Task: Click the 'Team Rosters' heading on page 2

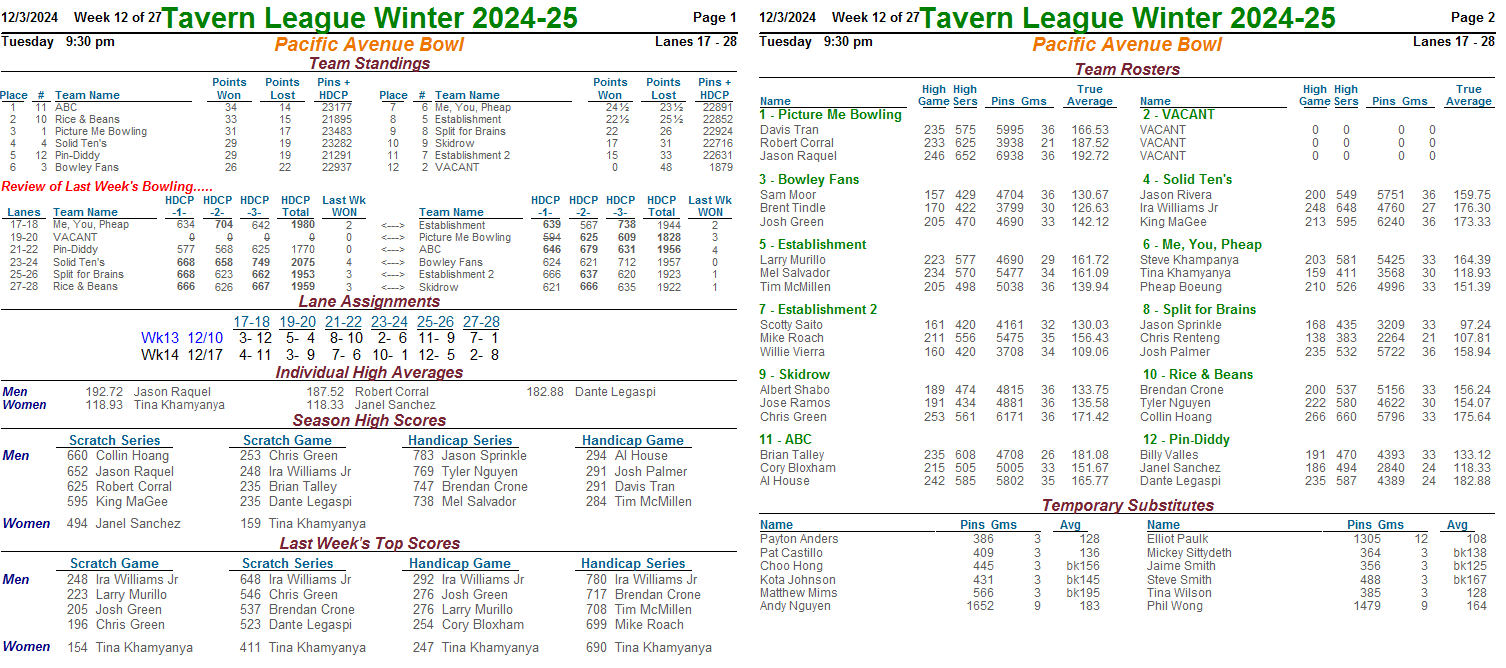Action: [1127, 69]
